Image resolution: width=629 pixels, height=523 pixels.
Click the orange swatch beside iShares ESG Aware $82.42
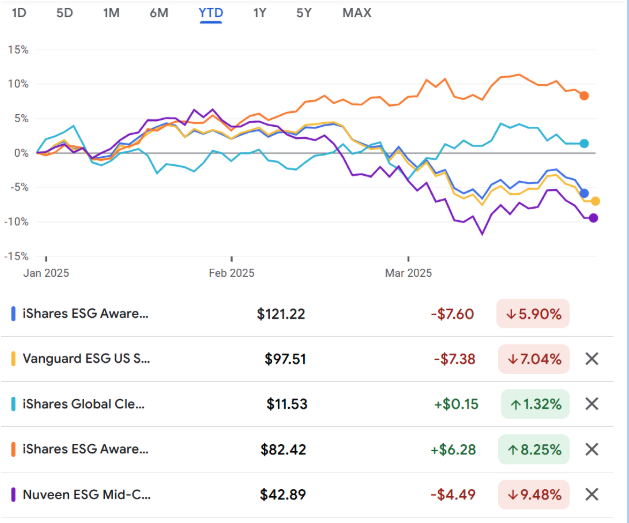[13, 449]
